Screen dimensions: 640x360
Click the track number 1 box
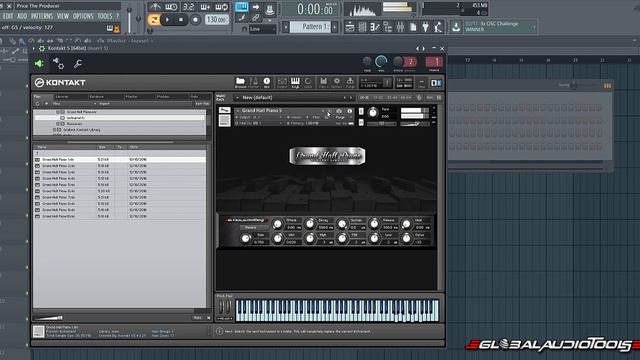click(434, 62)
